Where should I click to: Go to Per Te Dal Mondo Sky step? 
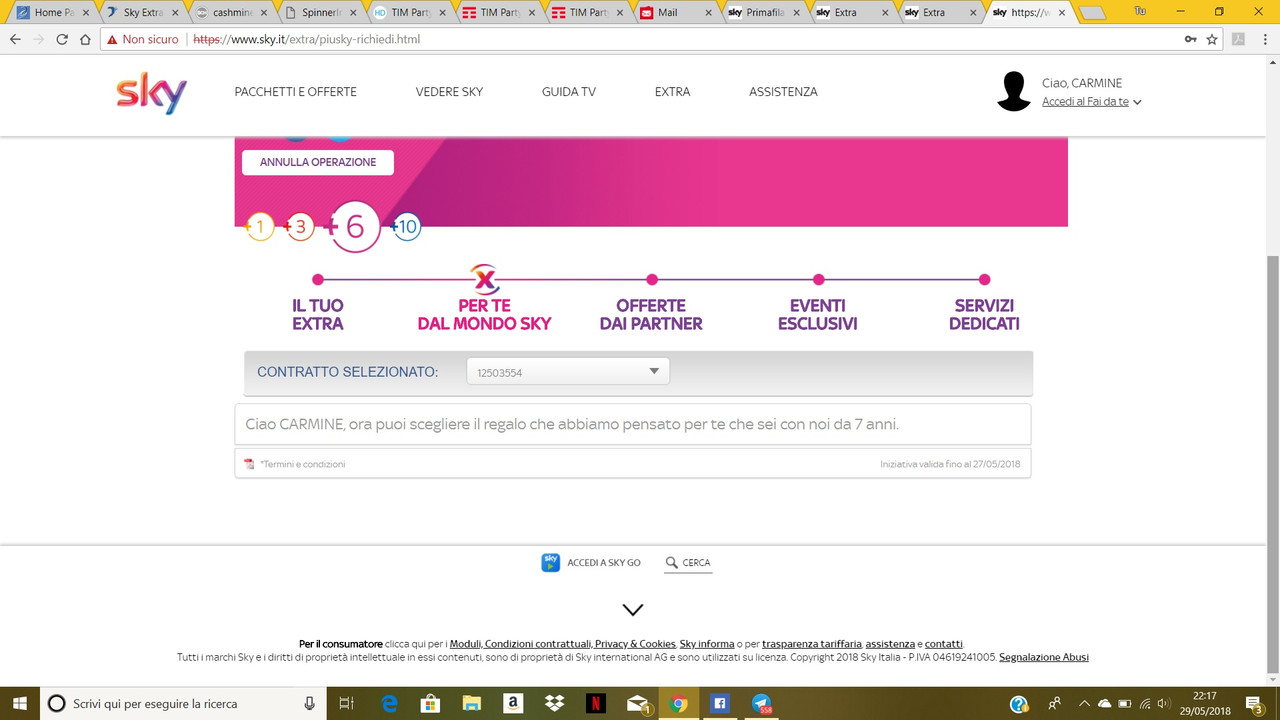pyautogui.click(x=484, y=314)
